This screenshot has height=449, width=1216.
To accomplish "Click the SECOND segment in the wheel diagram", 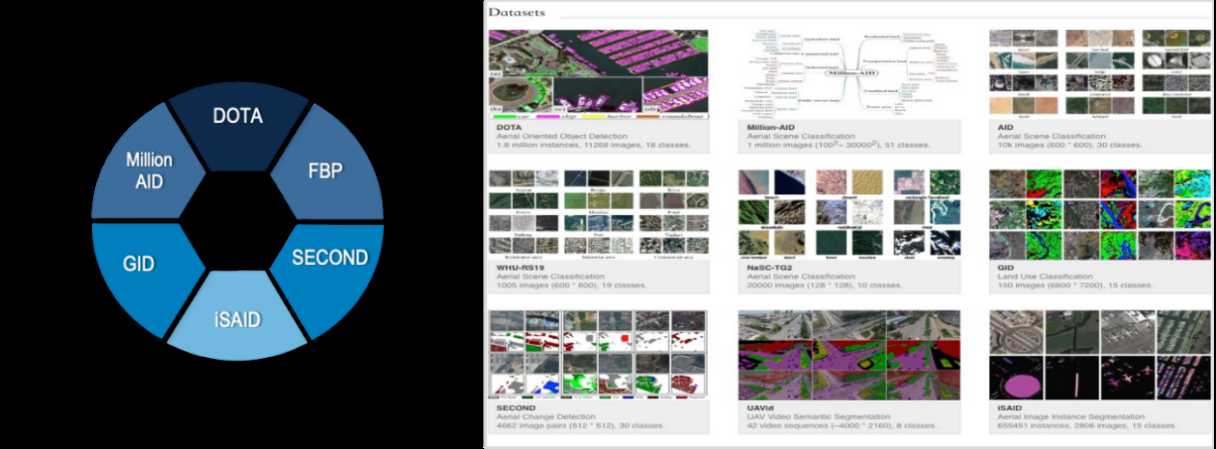I will tap(329, 258).
